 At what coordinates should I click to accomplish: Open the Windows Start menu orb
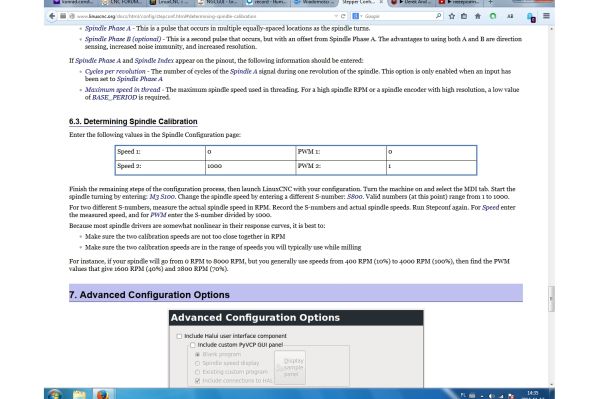[x=55, y=394]
